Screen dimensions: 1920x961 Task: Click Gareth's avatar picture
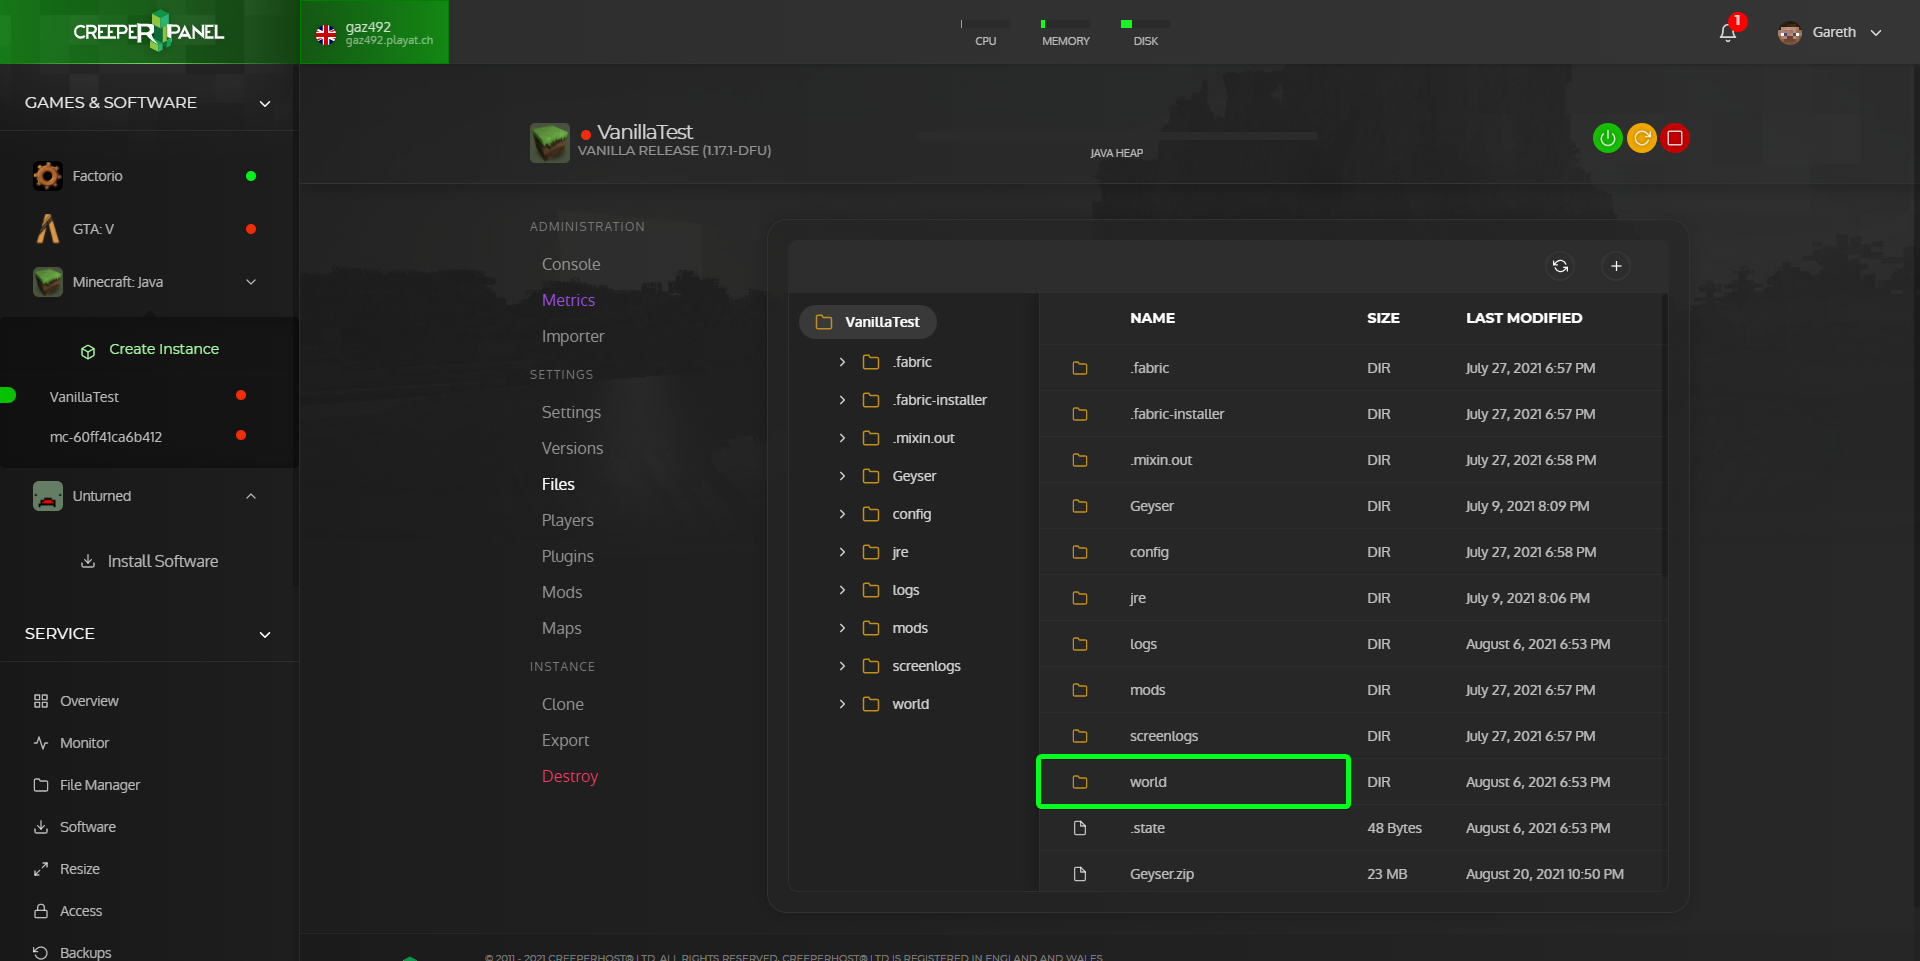click(1790, 33)
